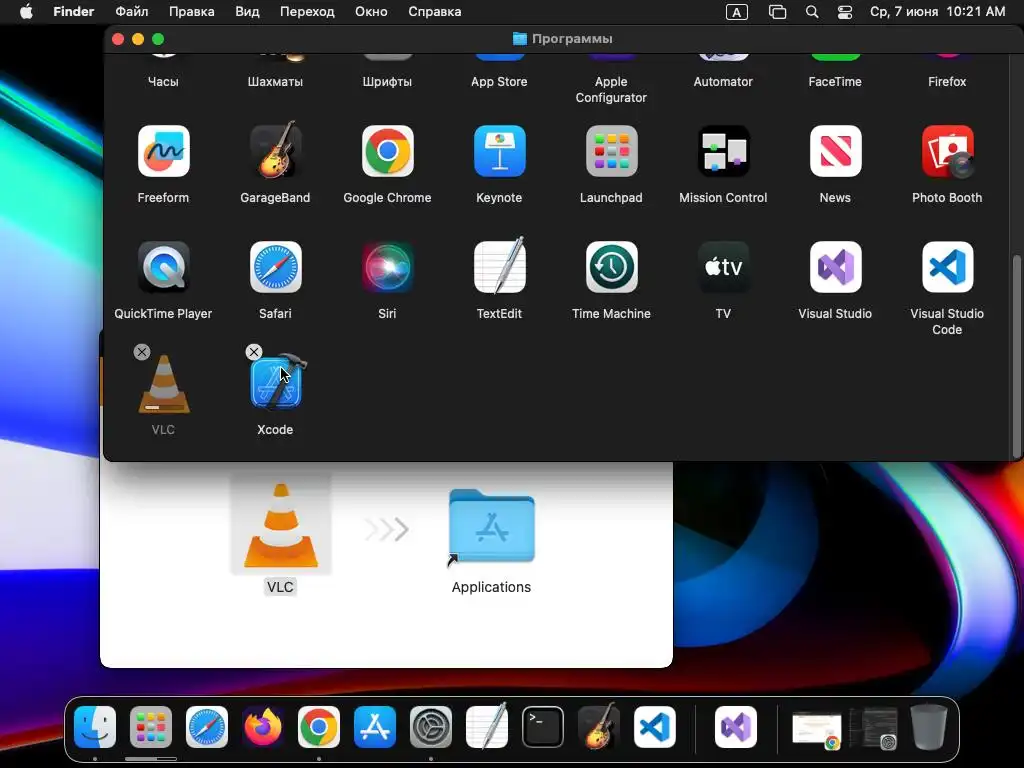The width and height of the screenshot is (1024, 768).
Task: Open GarageBand from the Dock
Action: point(599,726)
